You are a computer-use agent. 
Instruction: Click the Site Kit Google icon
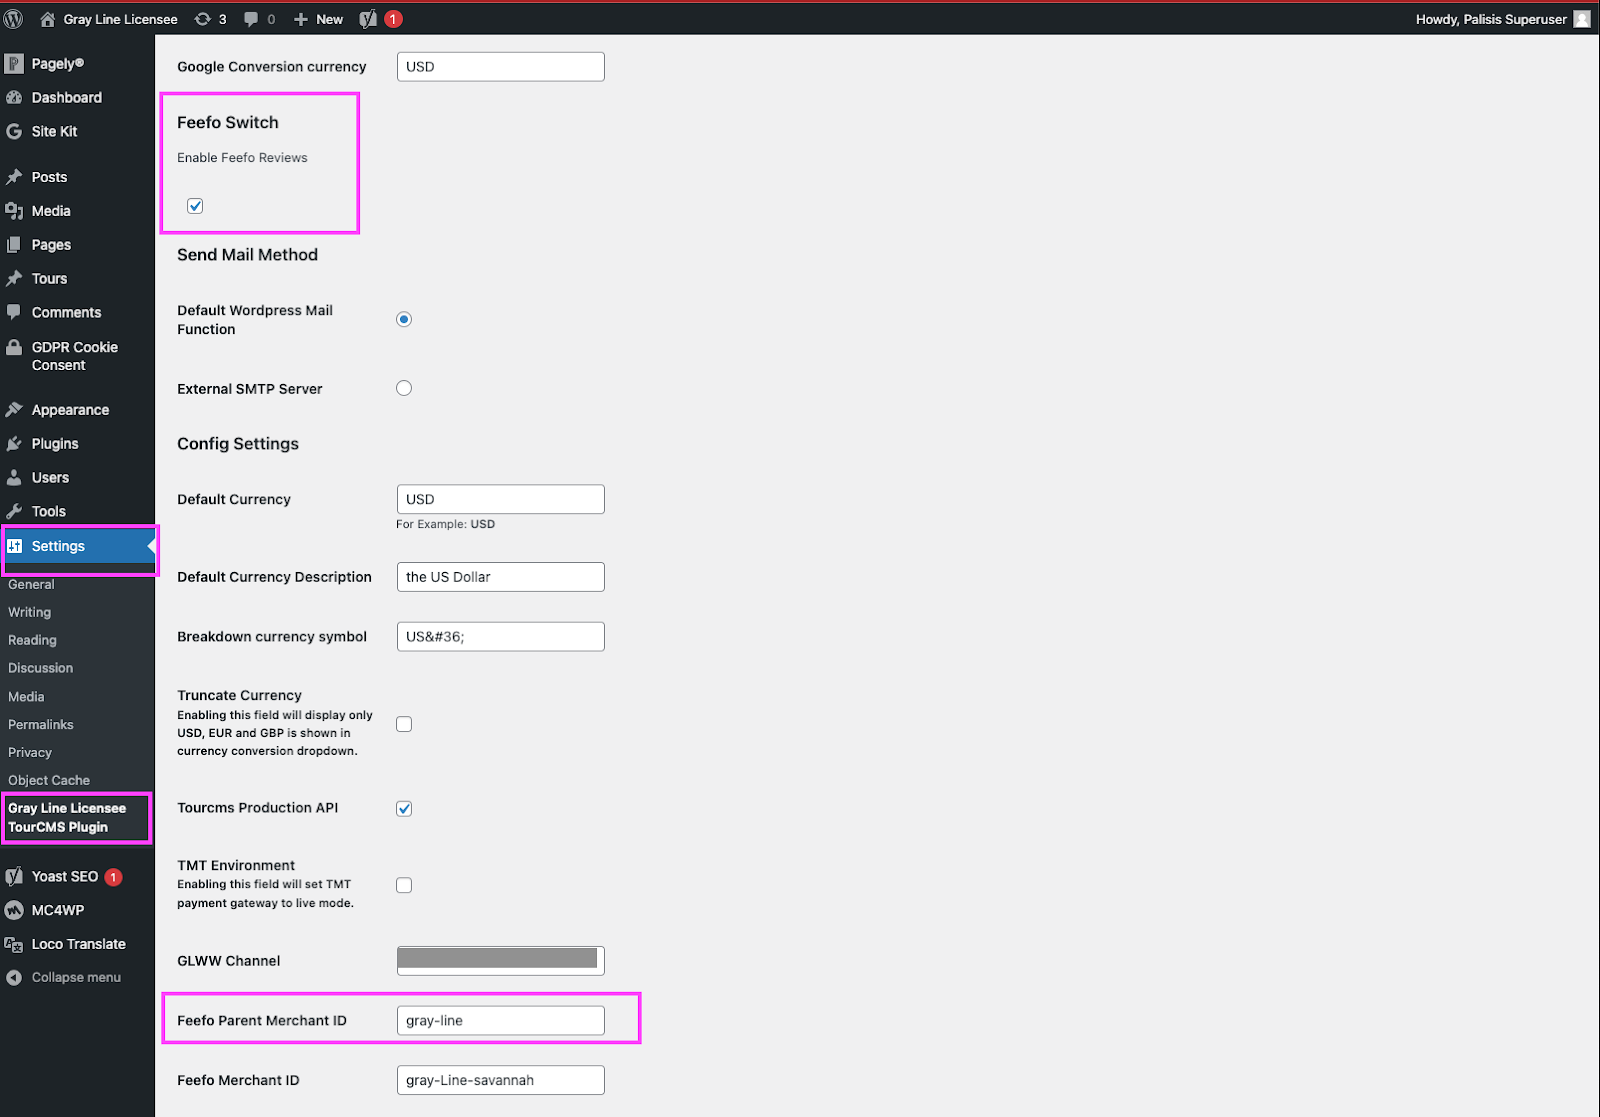pyautogui.click(x=14, y=132)
